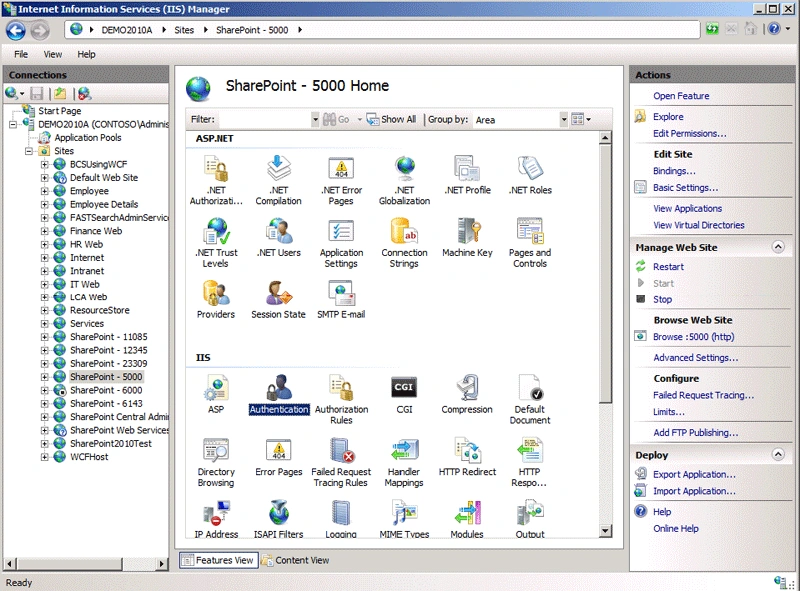Expand the Default Web Site node
This screenshot has width=800, height=591.
point(45,178)
